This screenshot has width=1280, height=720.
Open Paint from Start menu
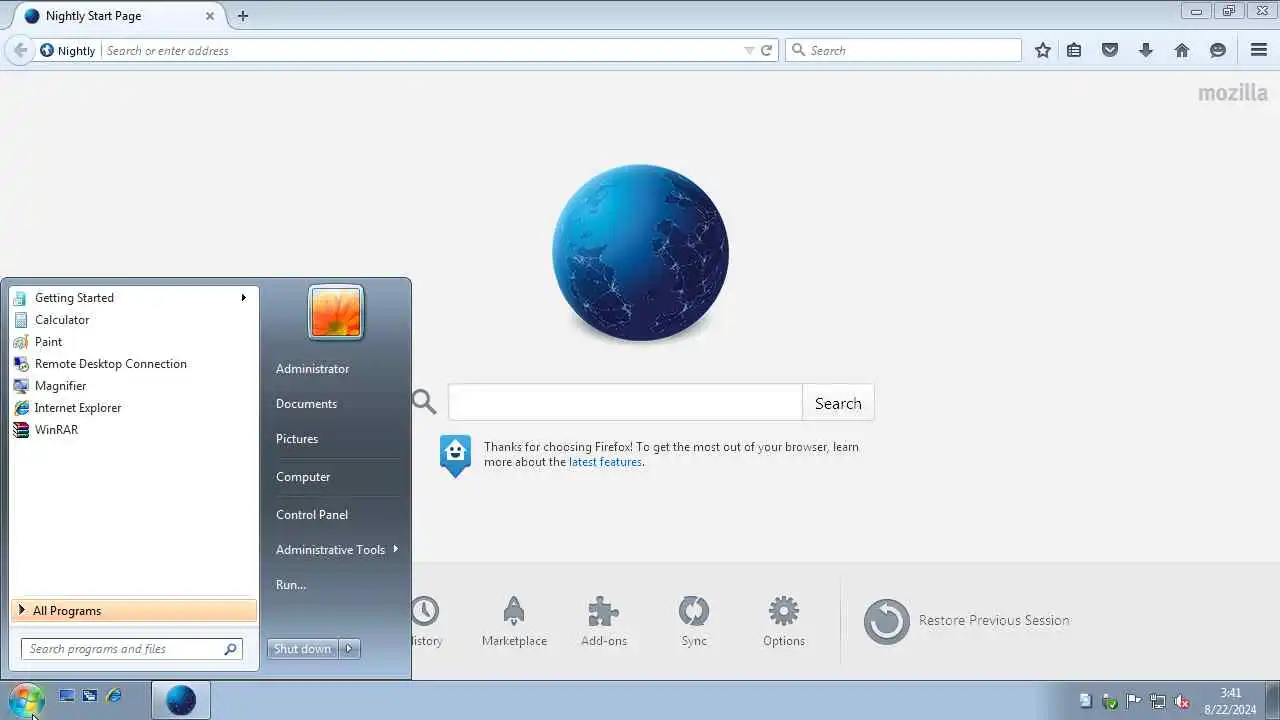coord(133,342)
